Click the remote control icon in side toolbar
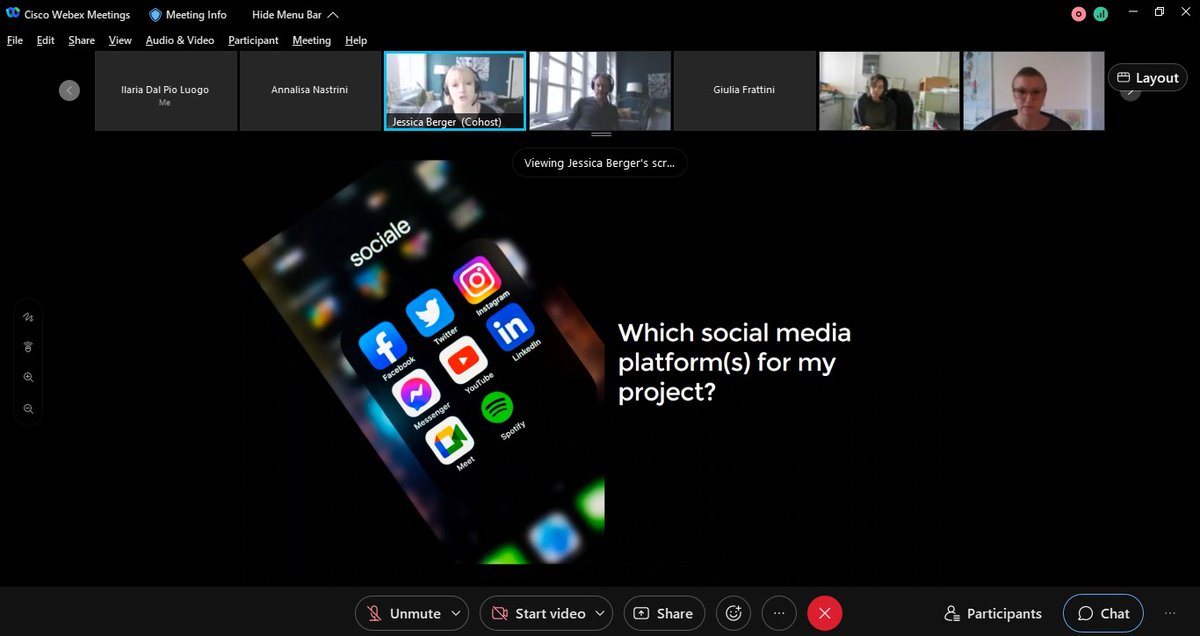Viewport: 1200px width, 636px height. coord(28,347)
